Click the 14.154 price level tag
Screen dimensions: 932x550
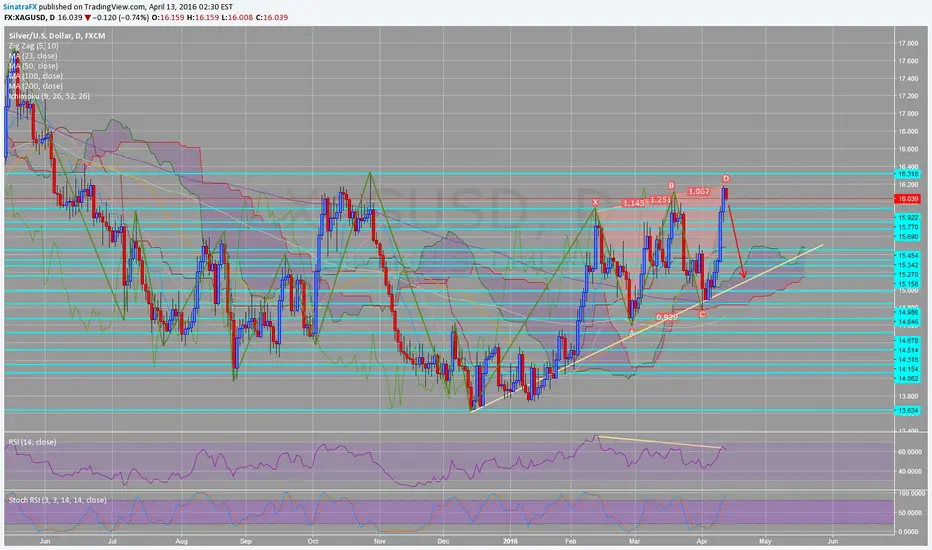pos(907,369)
